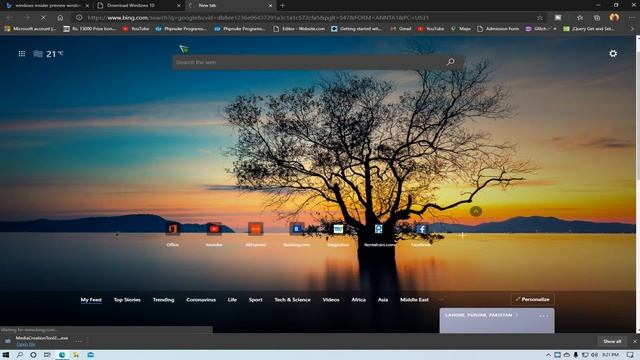The height and width of the screenshot is (360, 640).
Task: Open Task View on taskbar
Action: [47, 355]
